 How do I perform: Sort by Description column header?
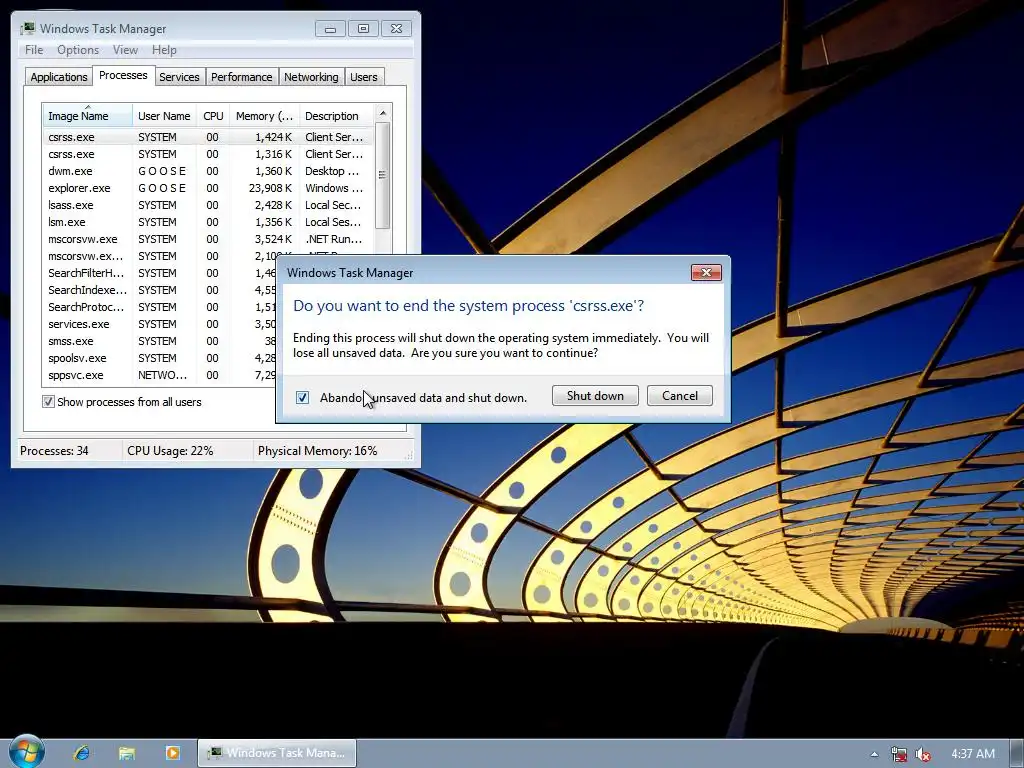(336, 116)
